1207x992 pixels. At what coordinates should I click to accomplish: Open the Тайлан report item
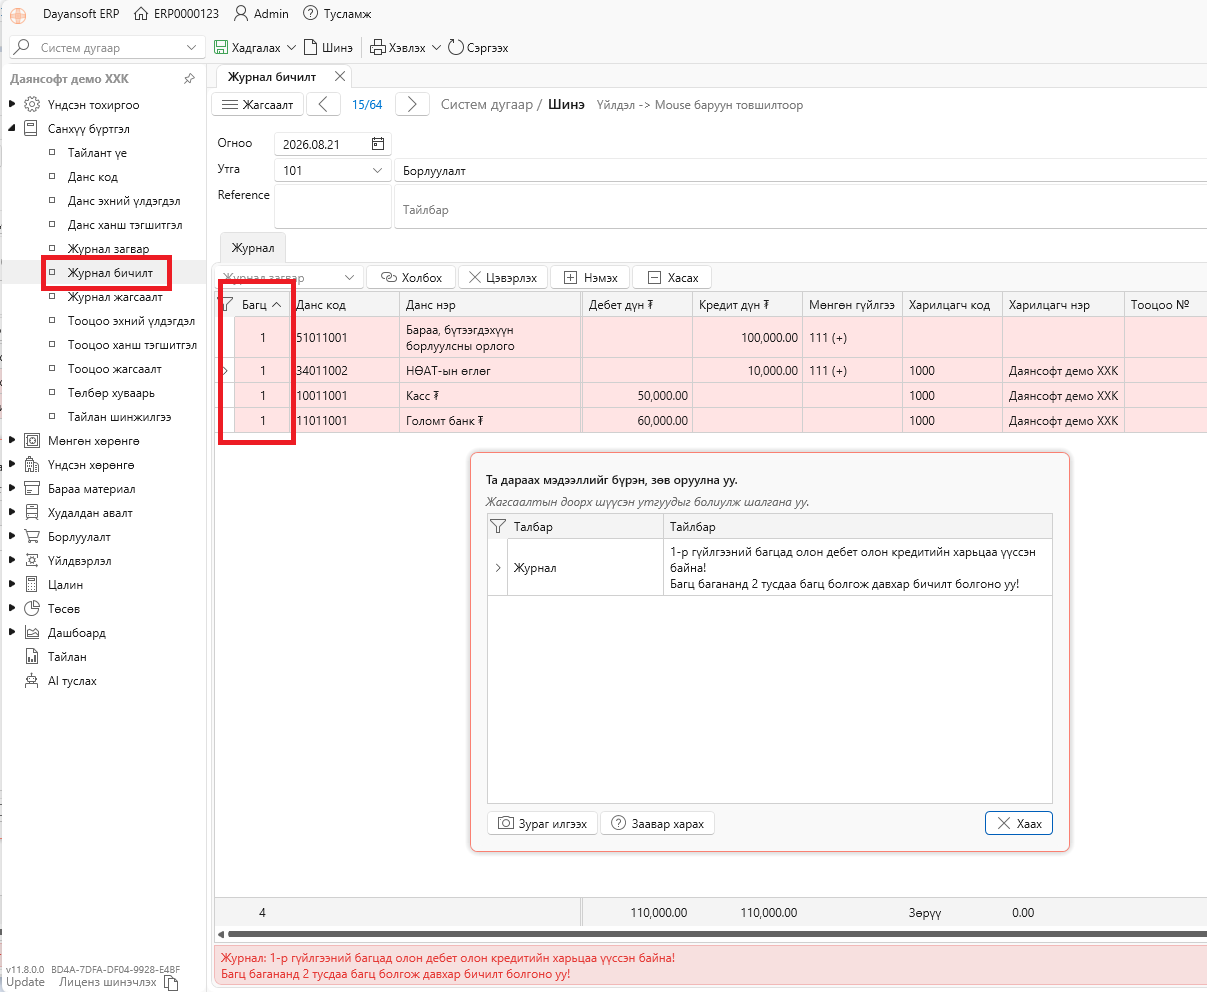tap(67, 657)
